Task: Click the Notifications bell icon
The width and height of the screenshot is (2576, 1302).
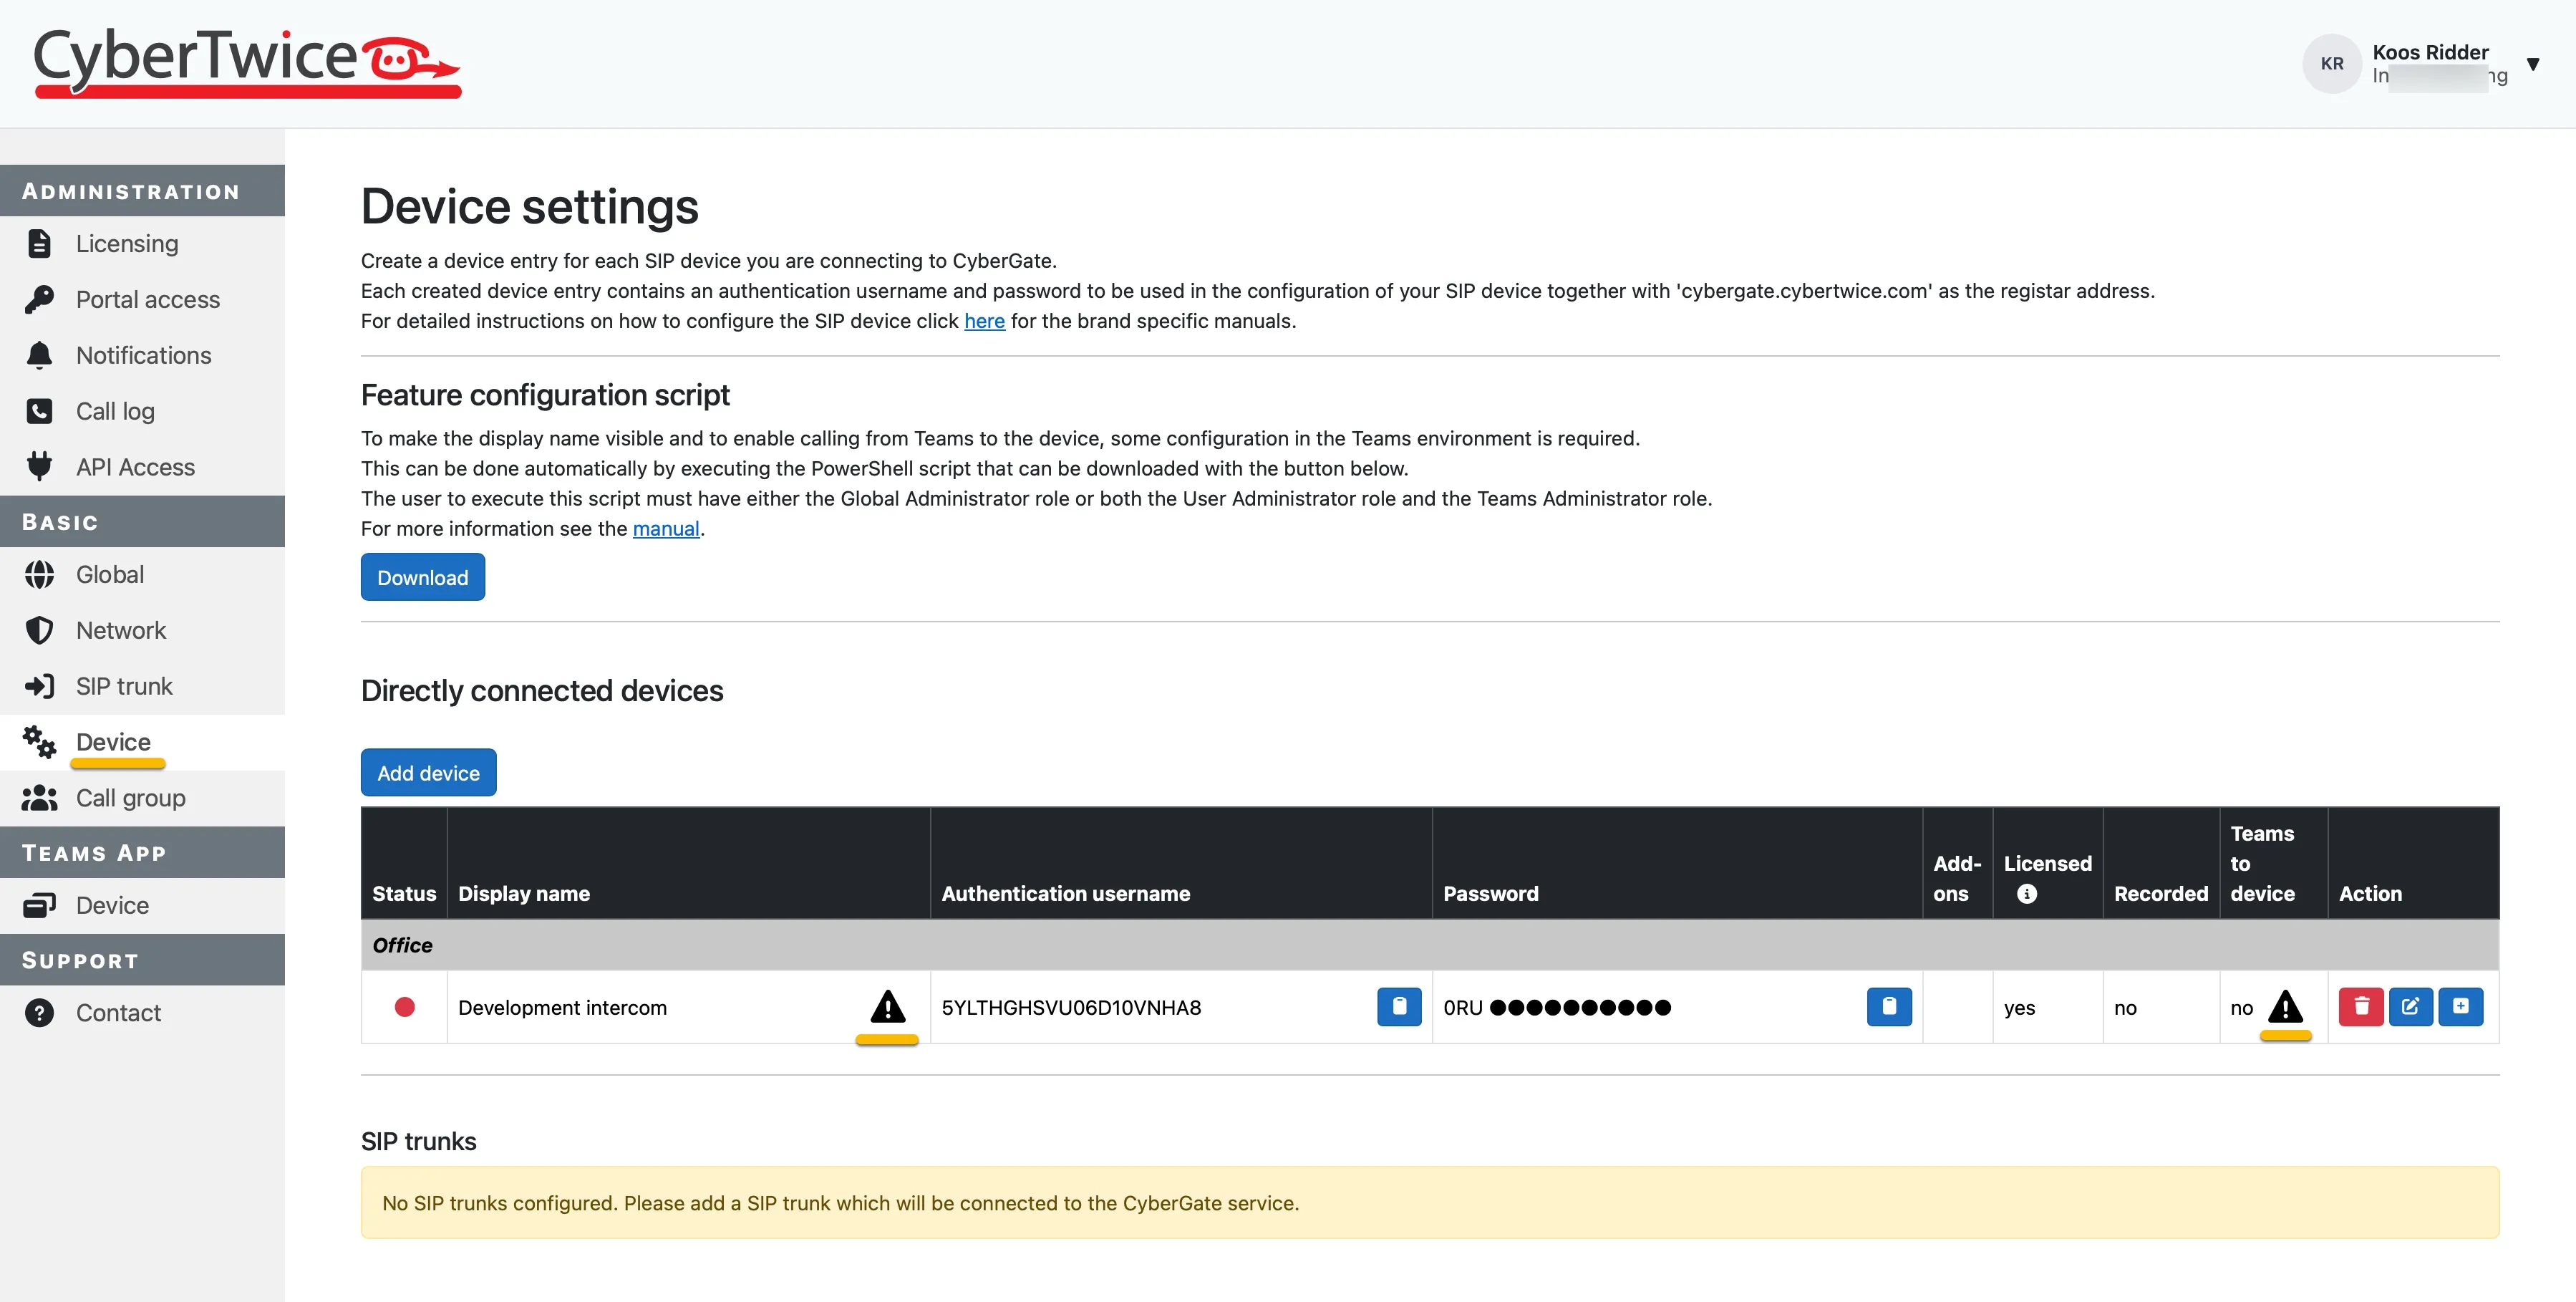Action: coord(39,355)
